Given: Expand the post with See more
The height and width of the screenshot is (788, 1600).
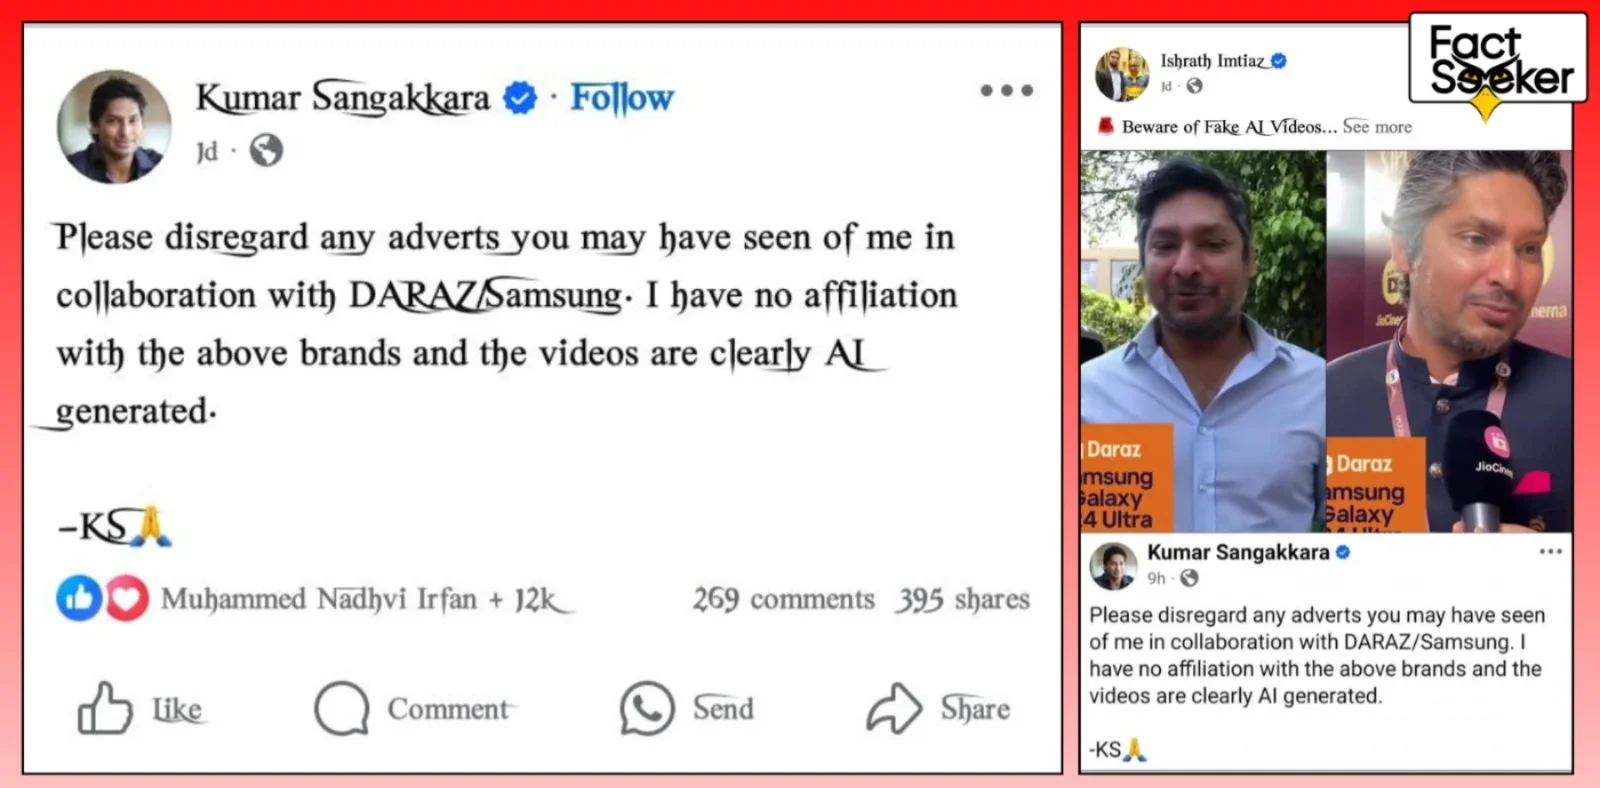Looking at the screenshot, I should pyautogui.click(x=1377, y=127).
